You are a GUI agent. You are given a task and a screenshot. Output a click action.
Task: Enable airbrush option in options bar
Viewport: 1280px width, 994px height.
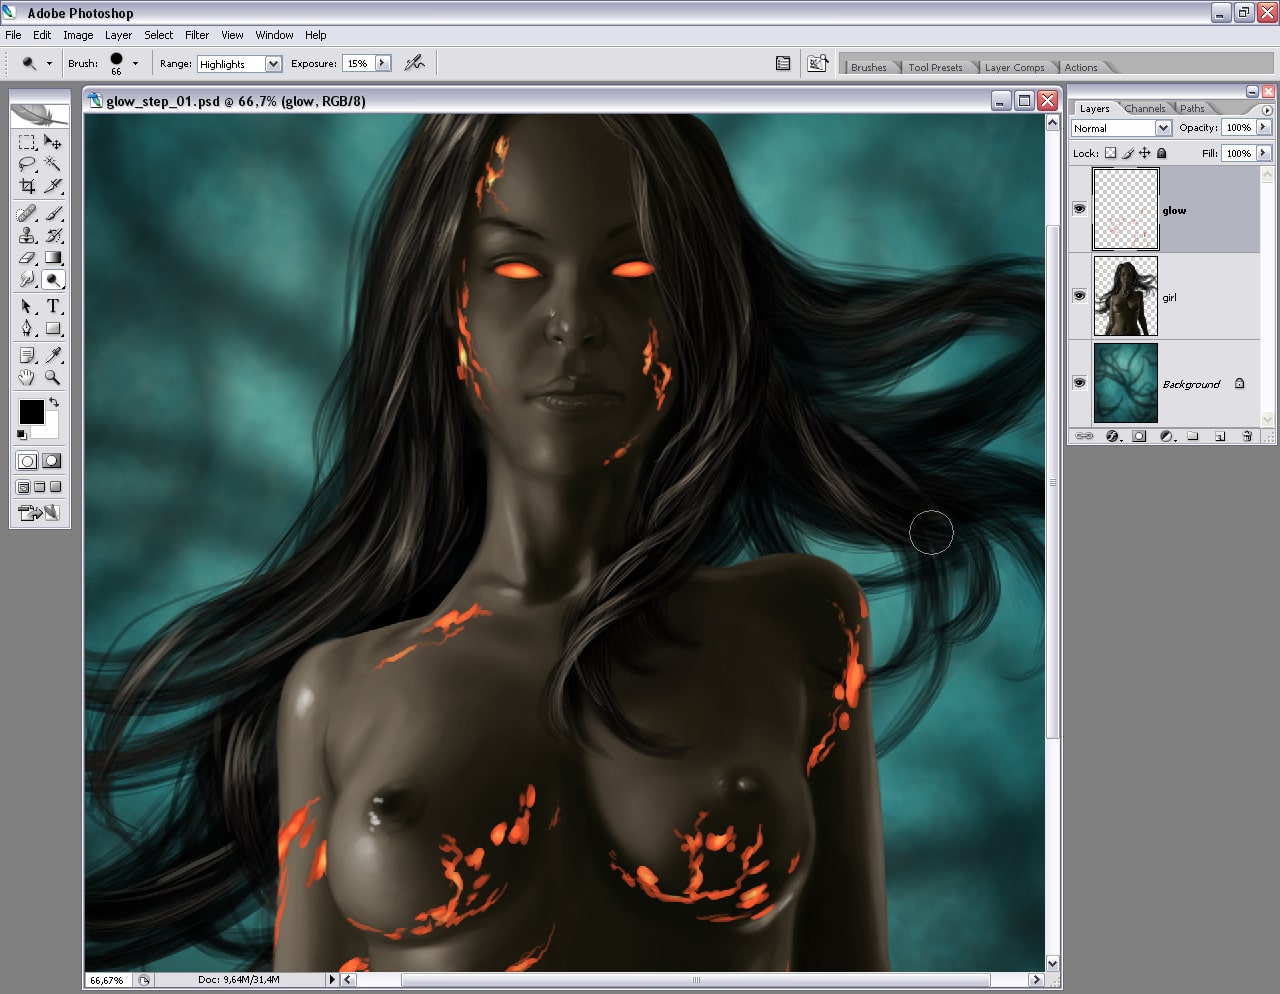pyautogui.click(x=414, y=63)
